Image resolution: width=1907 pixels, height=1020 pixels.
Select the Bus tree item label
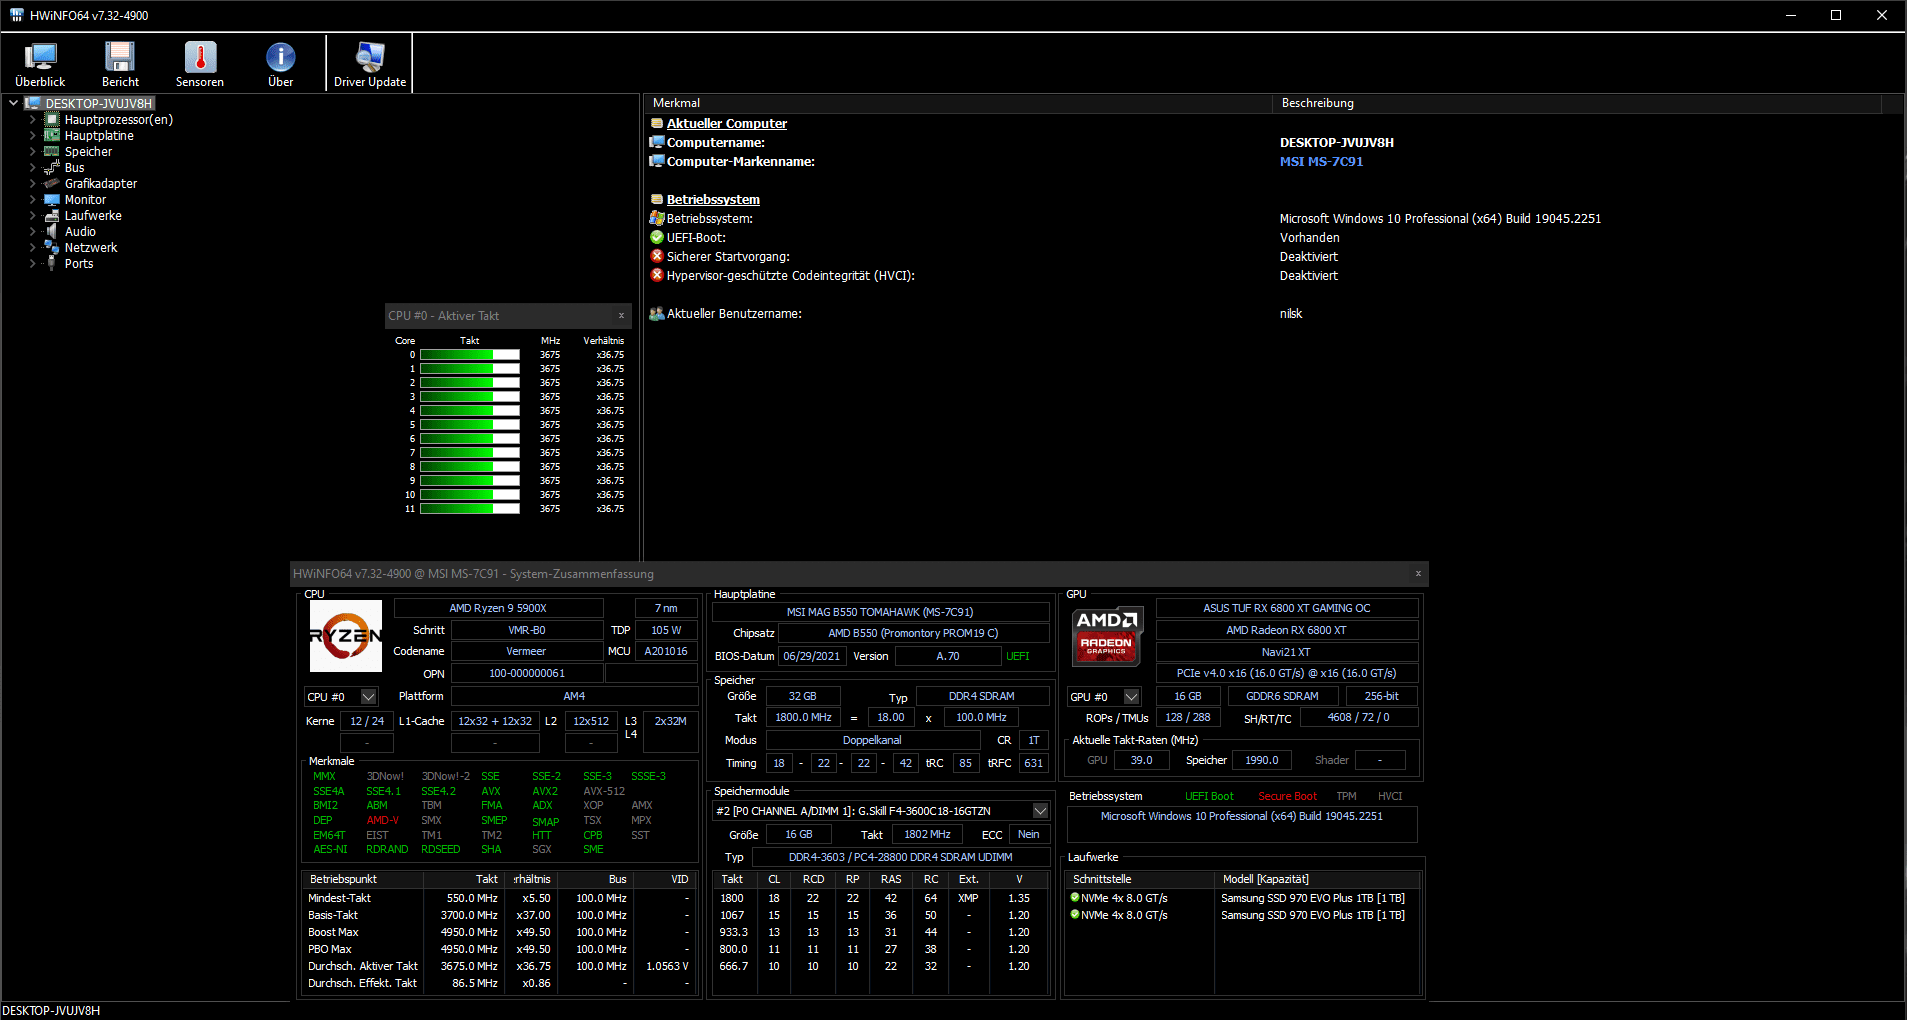[x=74, y=168]
